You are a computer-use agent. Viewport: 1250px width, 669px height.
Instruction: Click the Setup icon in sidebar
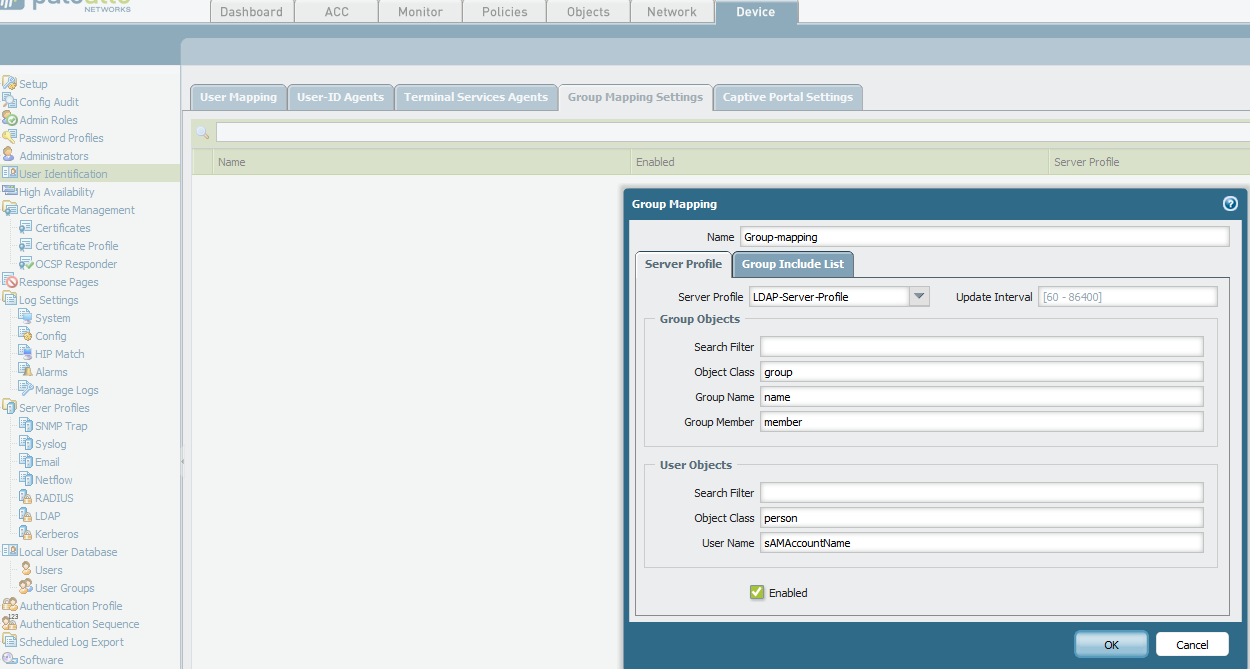[x=9, y=83]
